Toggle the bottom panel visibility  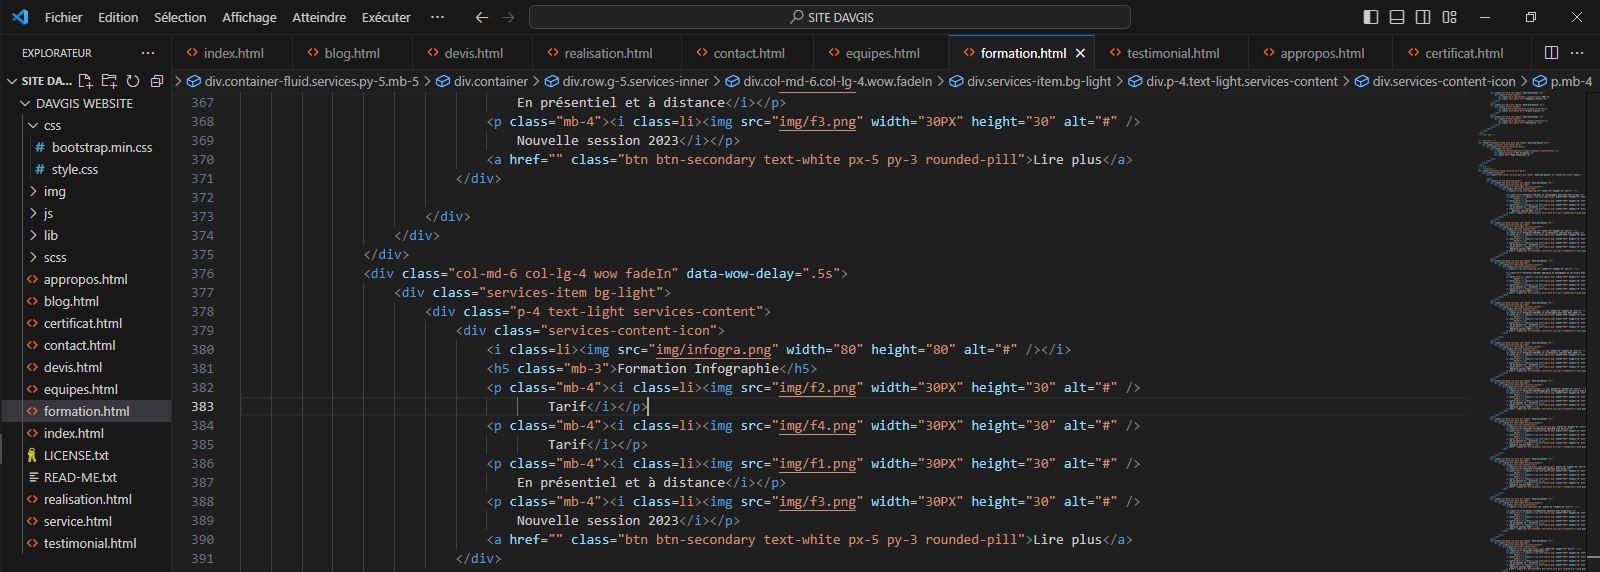point(1397,17)
